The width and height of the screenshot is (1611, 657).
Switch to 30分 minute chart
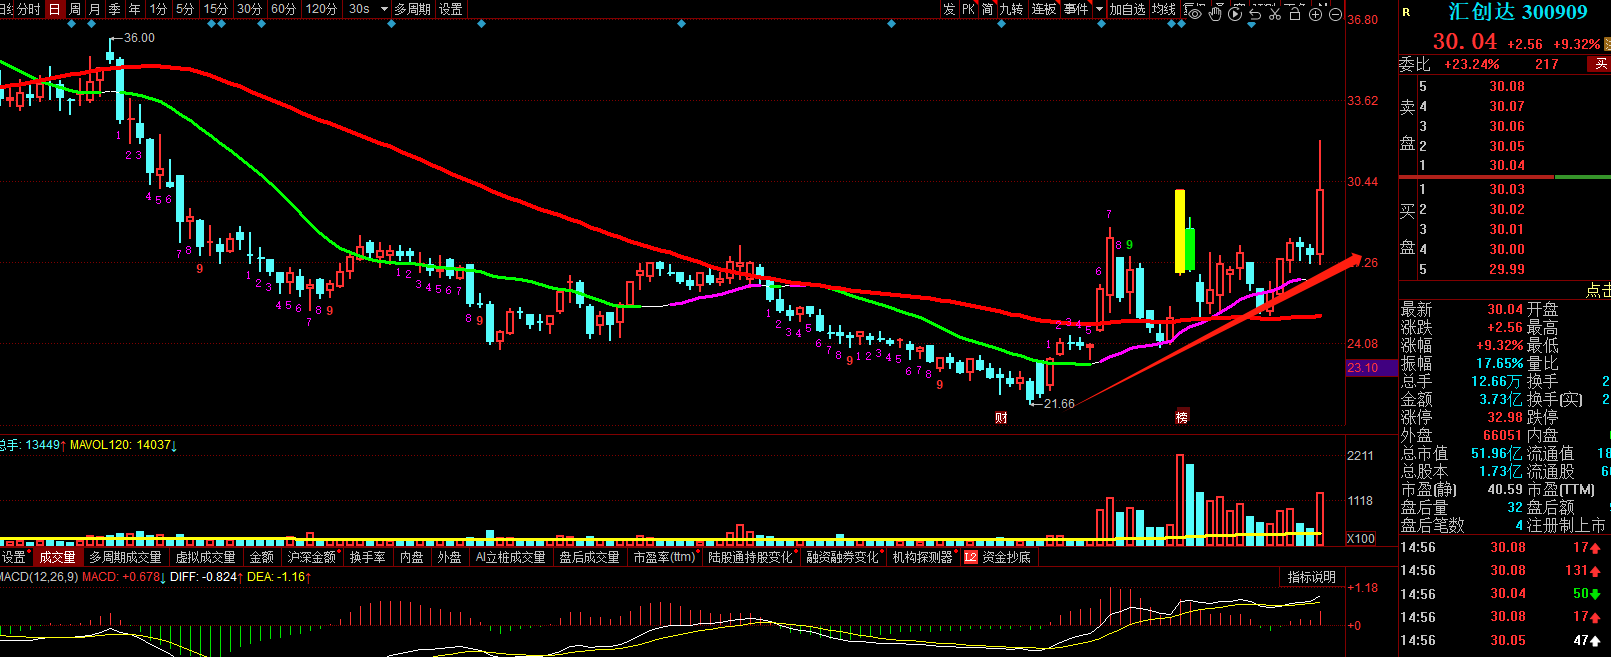(x=249, y=9)
